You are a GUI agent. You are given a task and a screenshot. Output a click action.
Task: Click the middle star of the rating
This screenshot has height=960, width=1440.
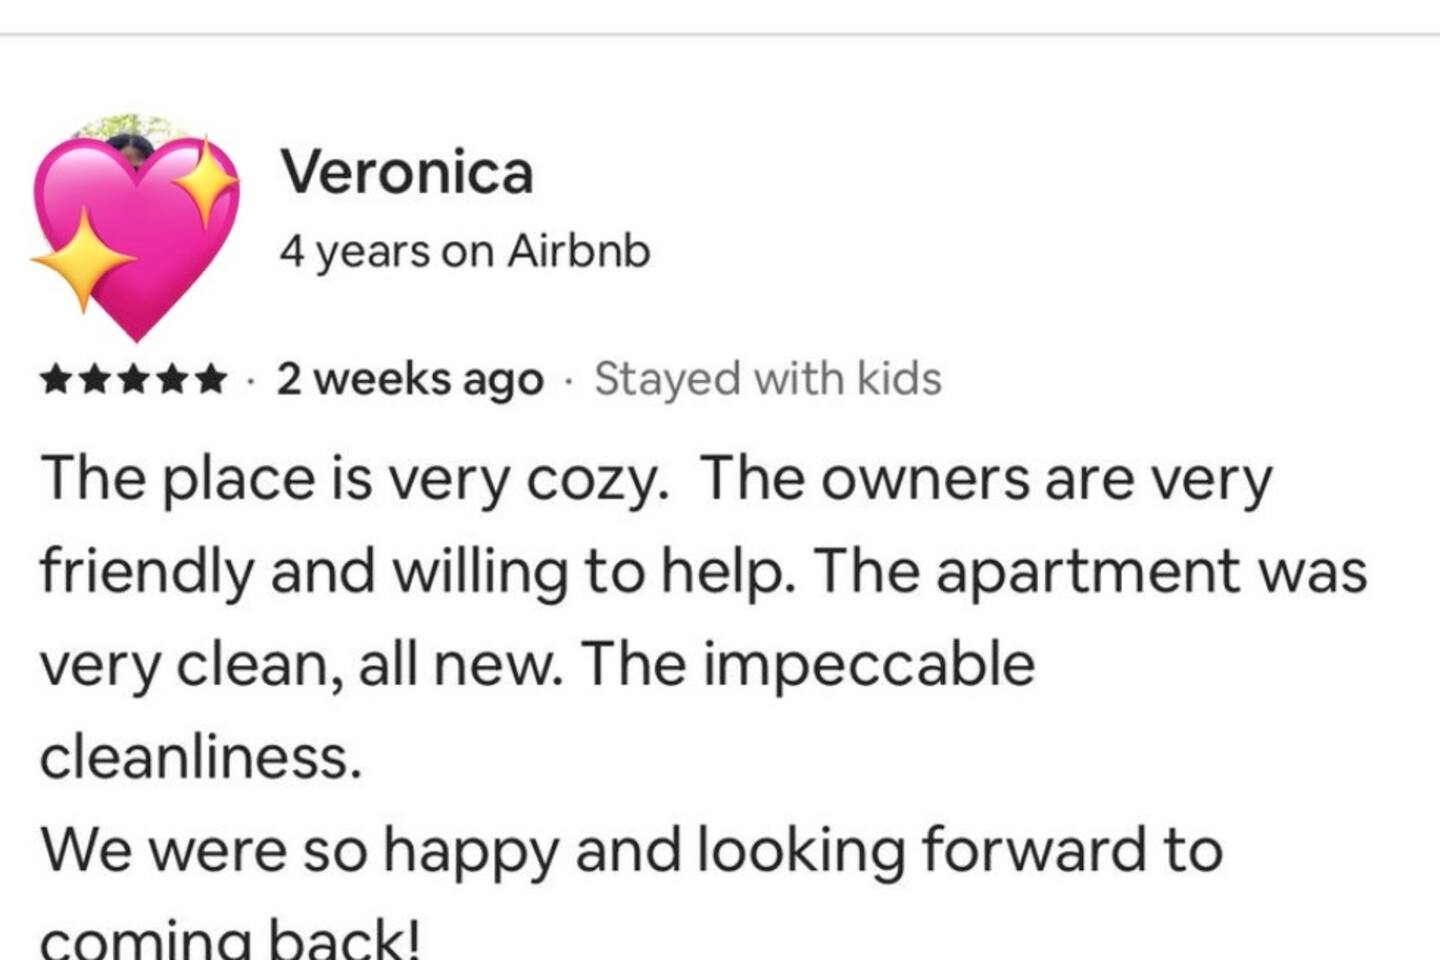pos(133,380)
